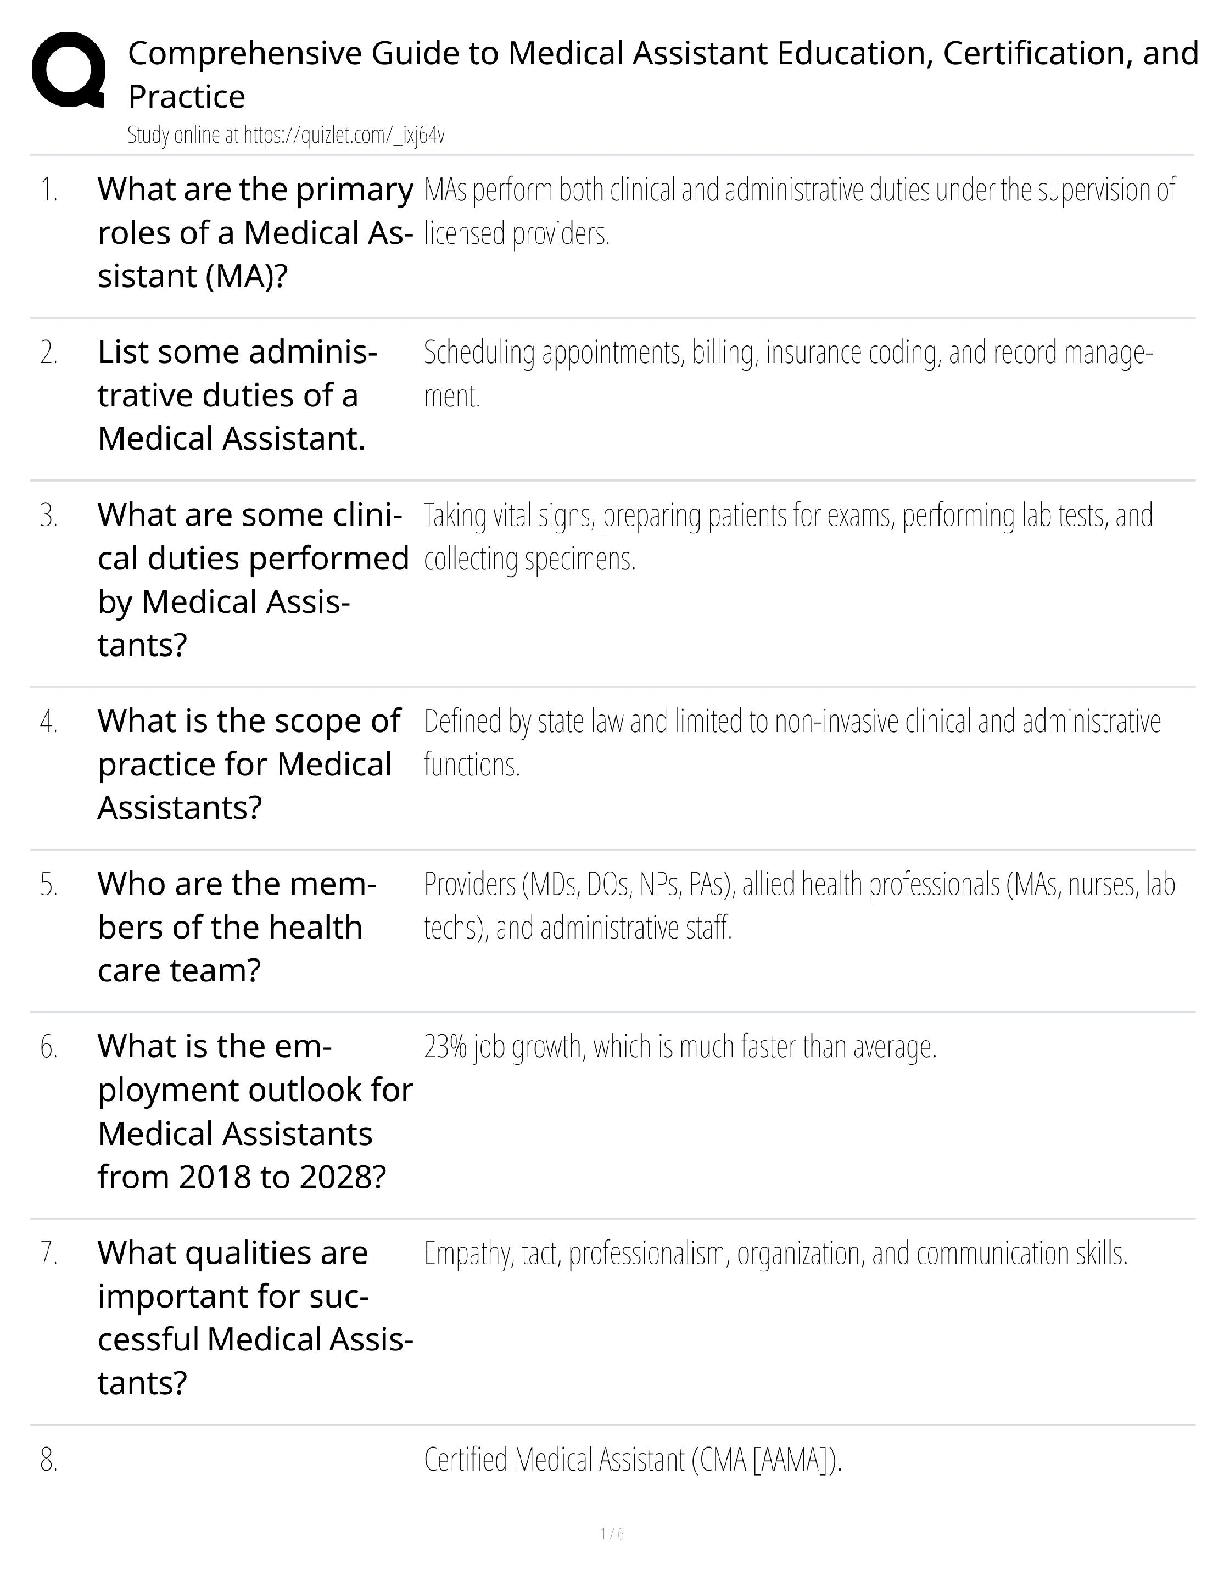Image resolution: width=1224 pixels, height=1584 pixels.
Task: Click the Providers (MDs, DOs, NPs, PAs) answer
Action: [x=799, y=905]
